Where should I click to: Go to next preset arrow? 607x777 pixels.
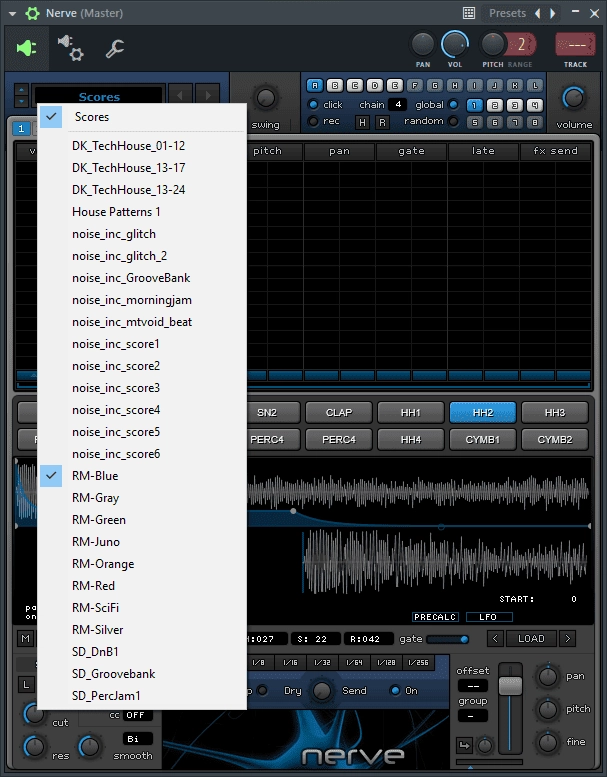click(x=552, y=13)
